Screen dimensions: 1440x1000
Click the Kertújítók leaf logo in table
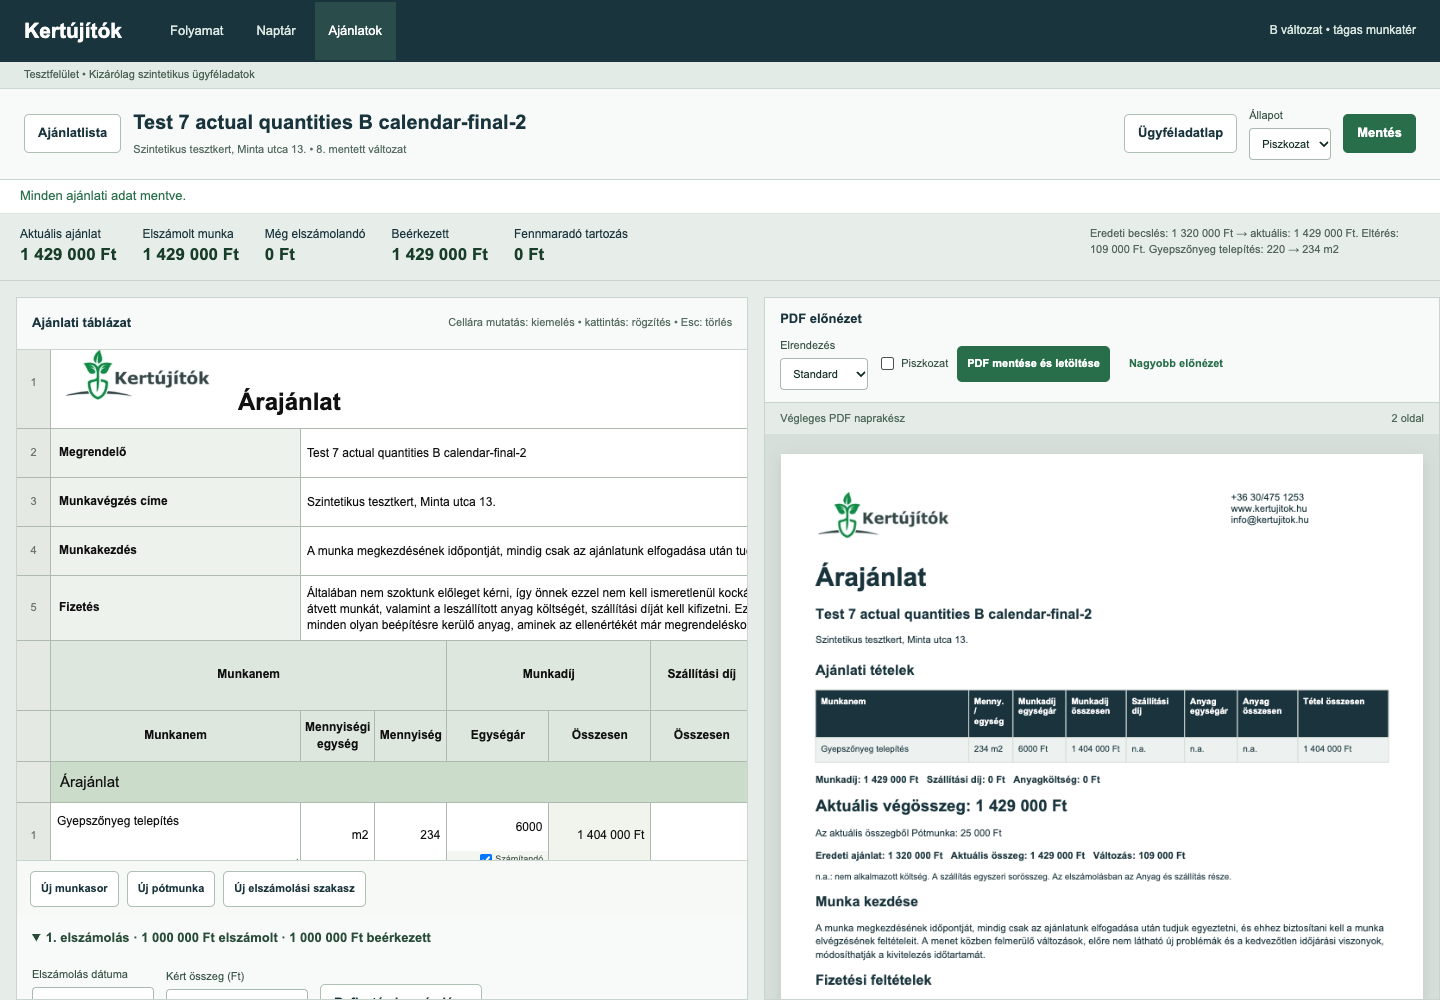(x=138, y=375)
